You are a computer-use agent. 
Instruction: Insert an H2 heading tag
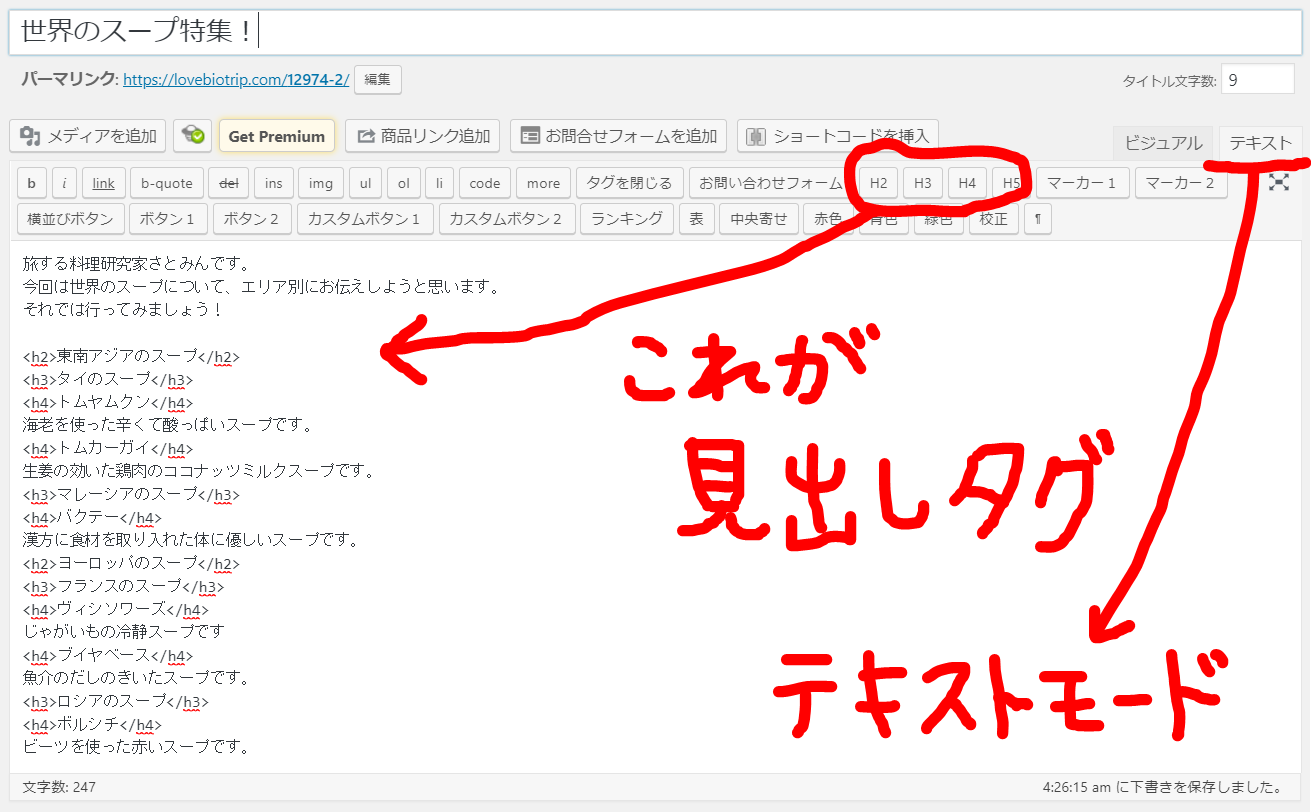click(878, 184)
